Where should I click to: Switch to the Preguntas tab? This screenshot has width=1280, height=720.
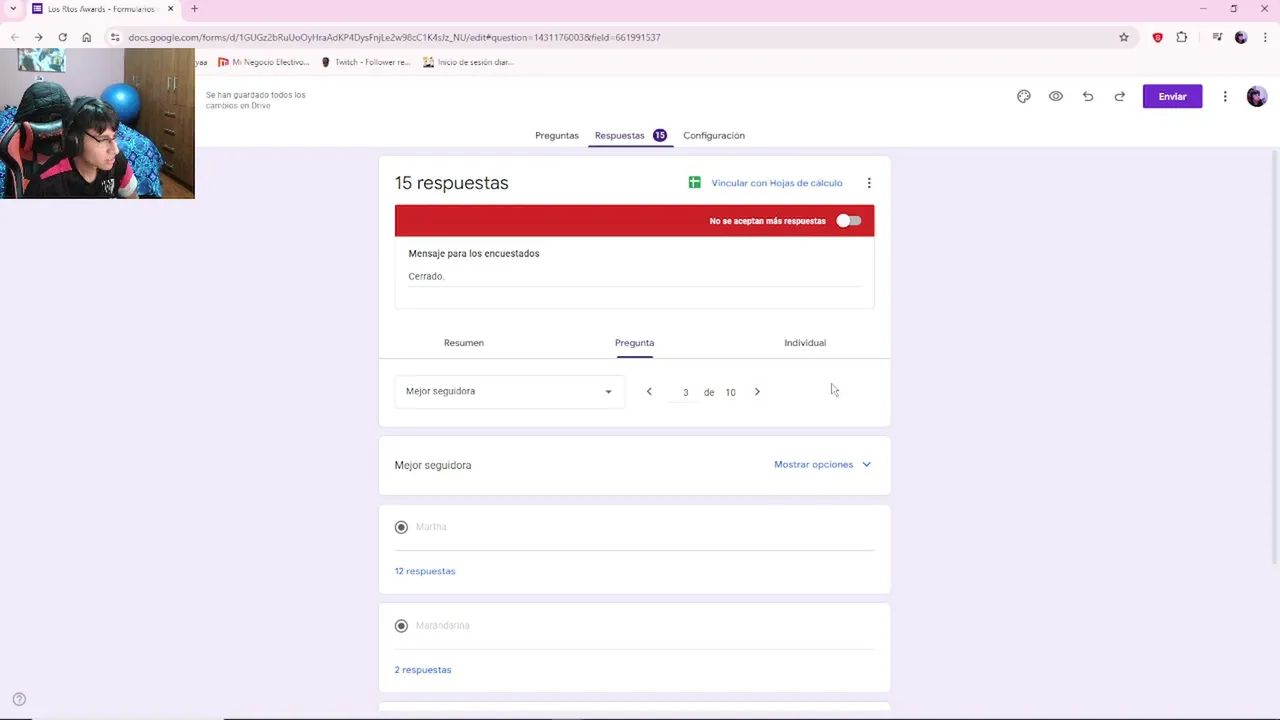557,135
